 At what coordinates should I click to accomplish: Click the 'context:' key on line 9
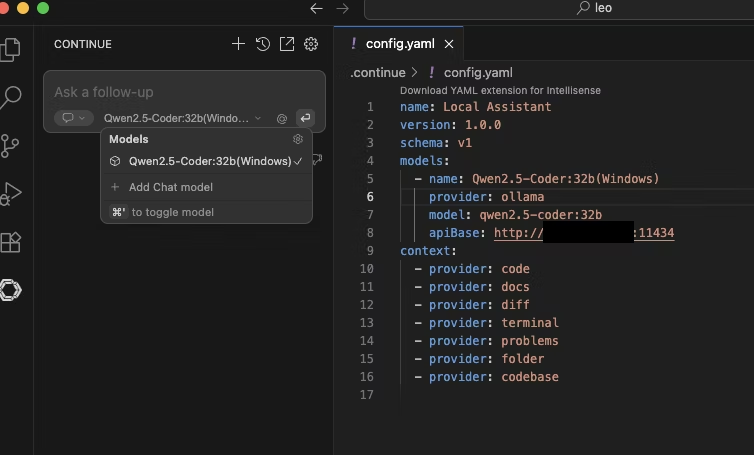(x=427, y=251)
